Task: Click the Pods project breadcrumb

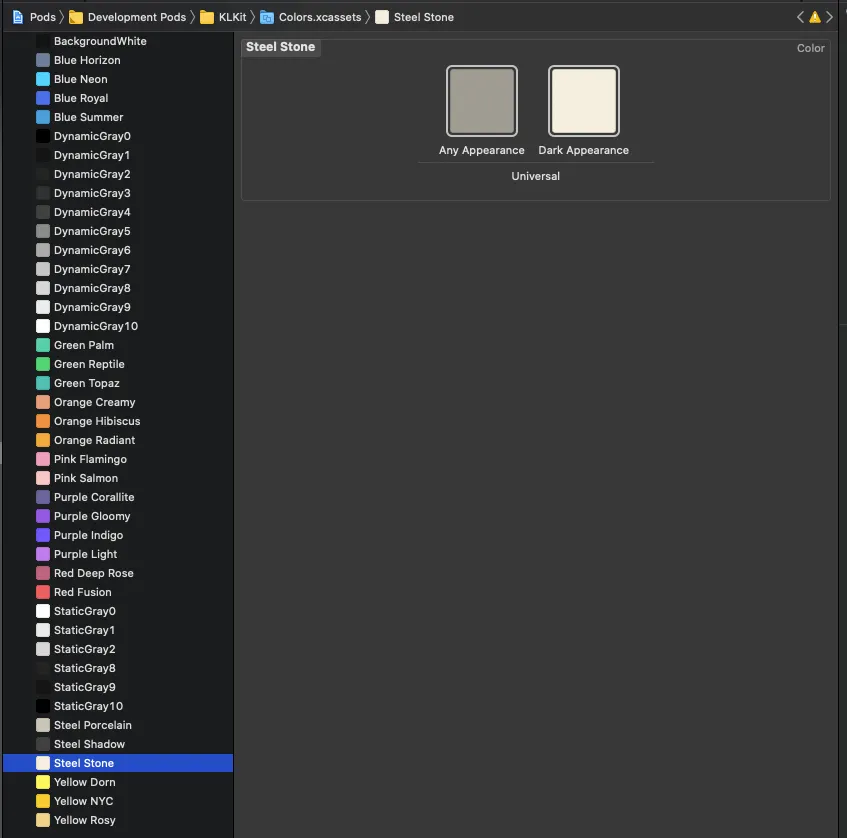Action: click(34, 17)
